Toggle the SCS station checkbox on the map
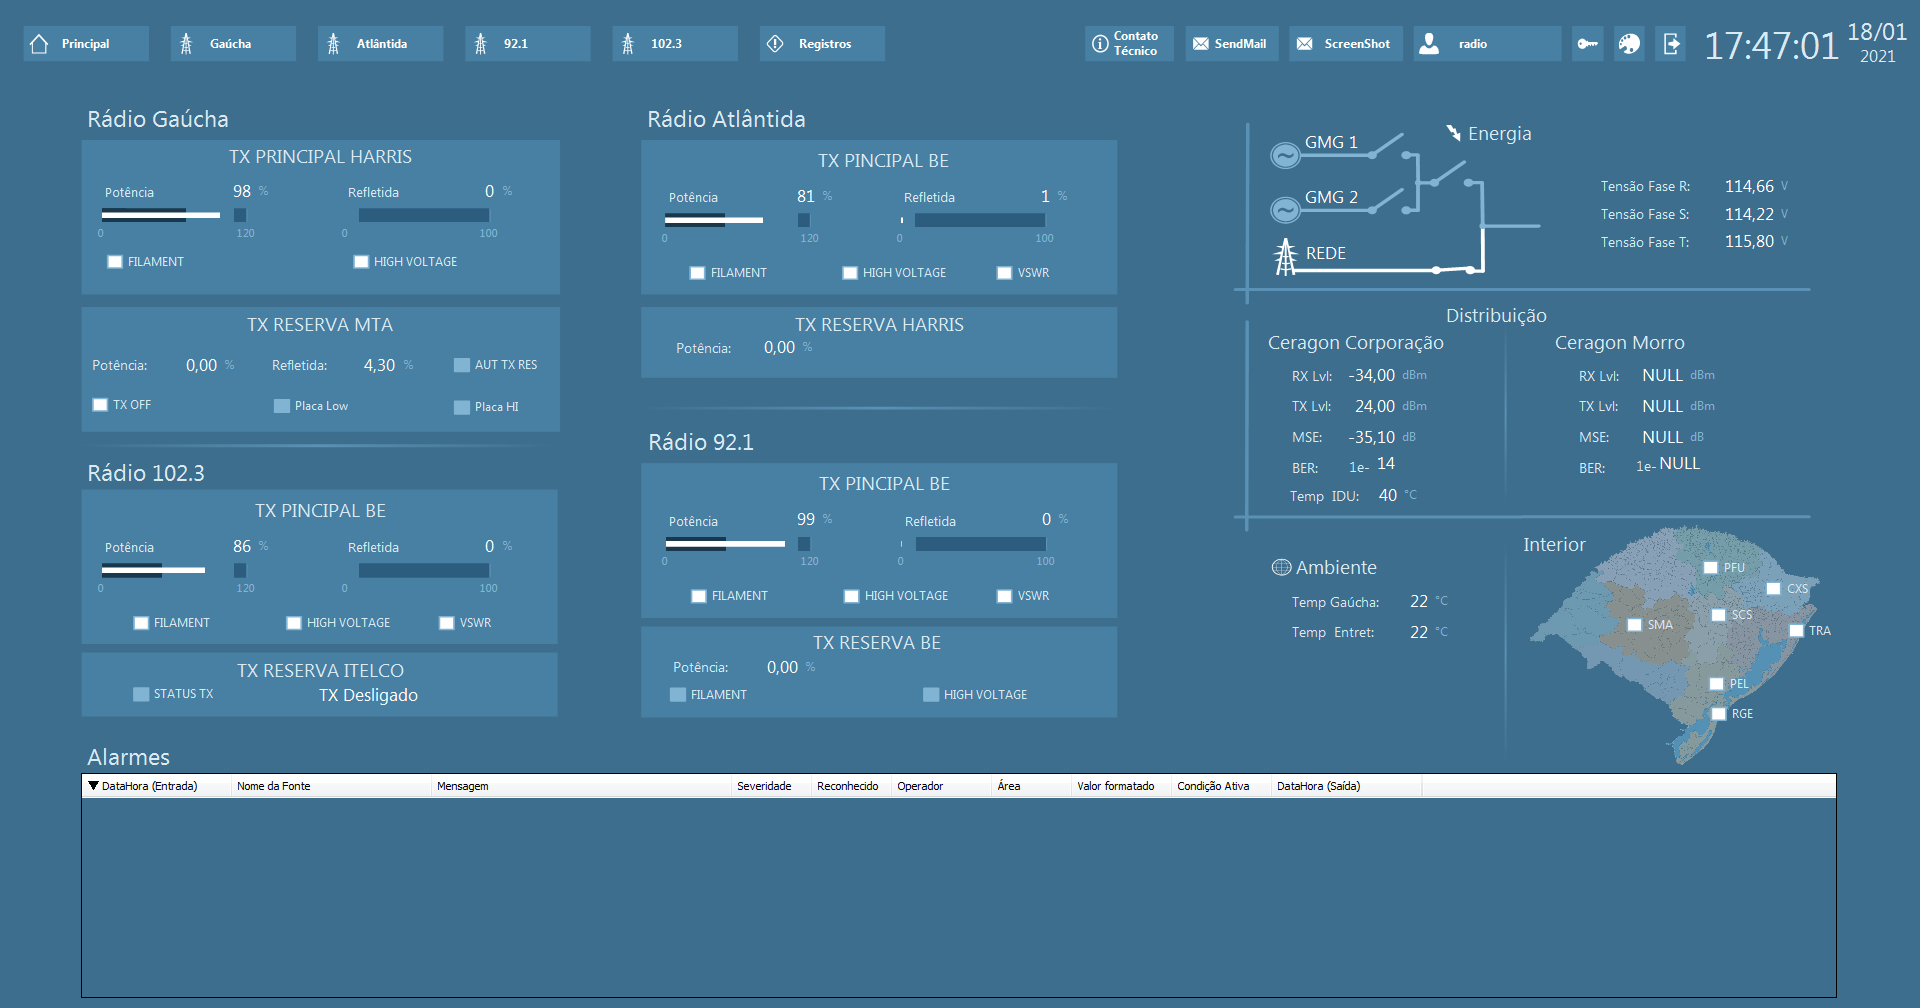This screenshot has height=1008, width=1920. [1719, 615]
